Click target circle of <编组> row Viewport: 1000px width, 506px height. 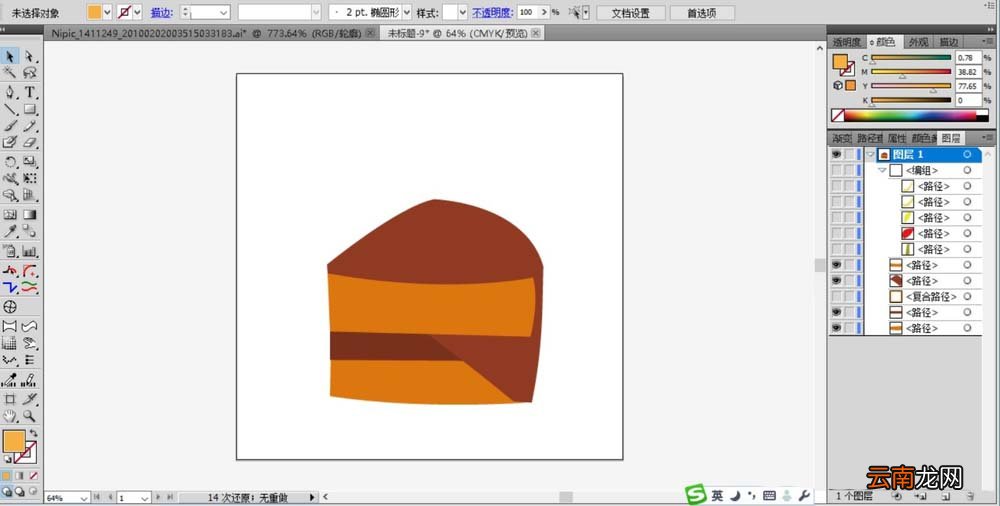967,170
